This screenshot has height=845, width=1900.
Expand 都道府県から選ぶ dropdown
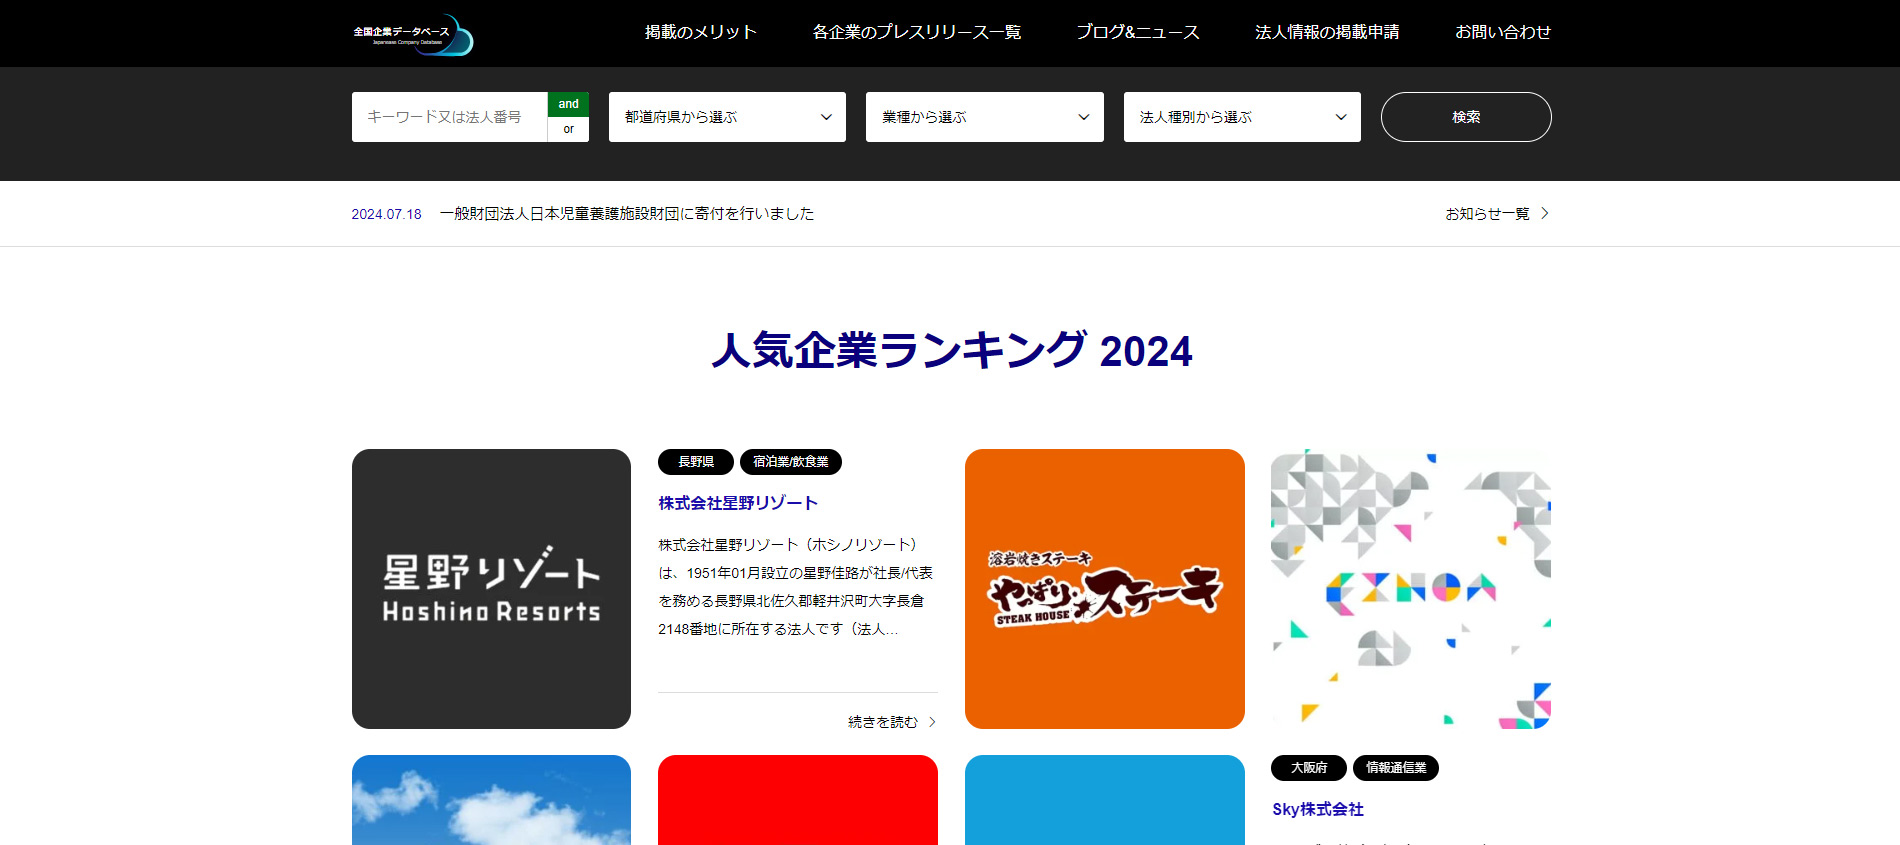point(727,117)
